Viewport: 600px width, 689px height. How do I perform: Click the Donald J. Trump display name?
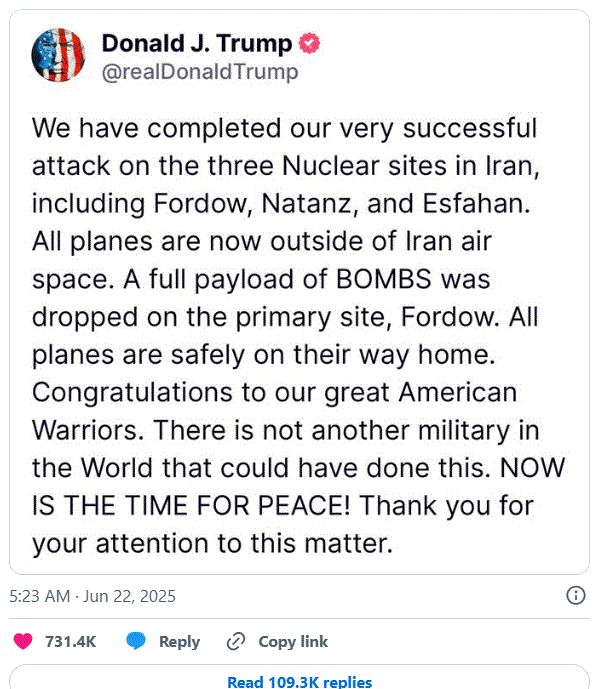tap(196, 44)
